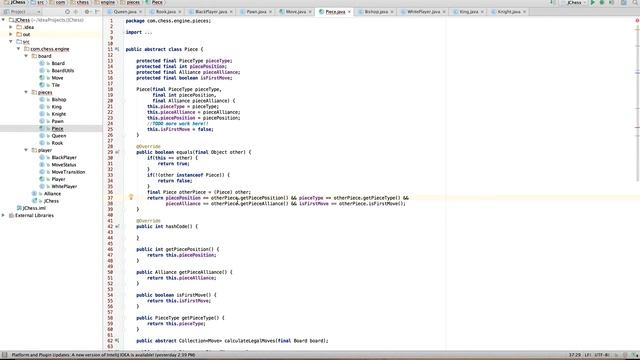The image size is (640, 360).
Task: Click the editor vertical scrollbar
Action: click(x=638, y=102)
